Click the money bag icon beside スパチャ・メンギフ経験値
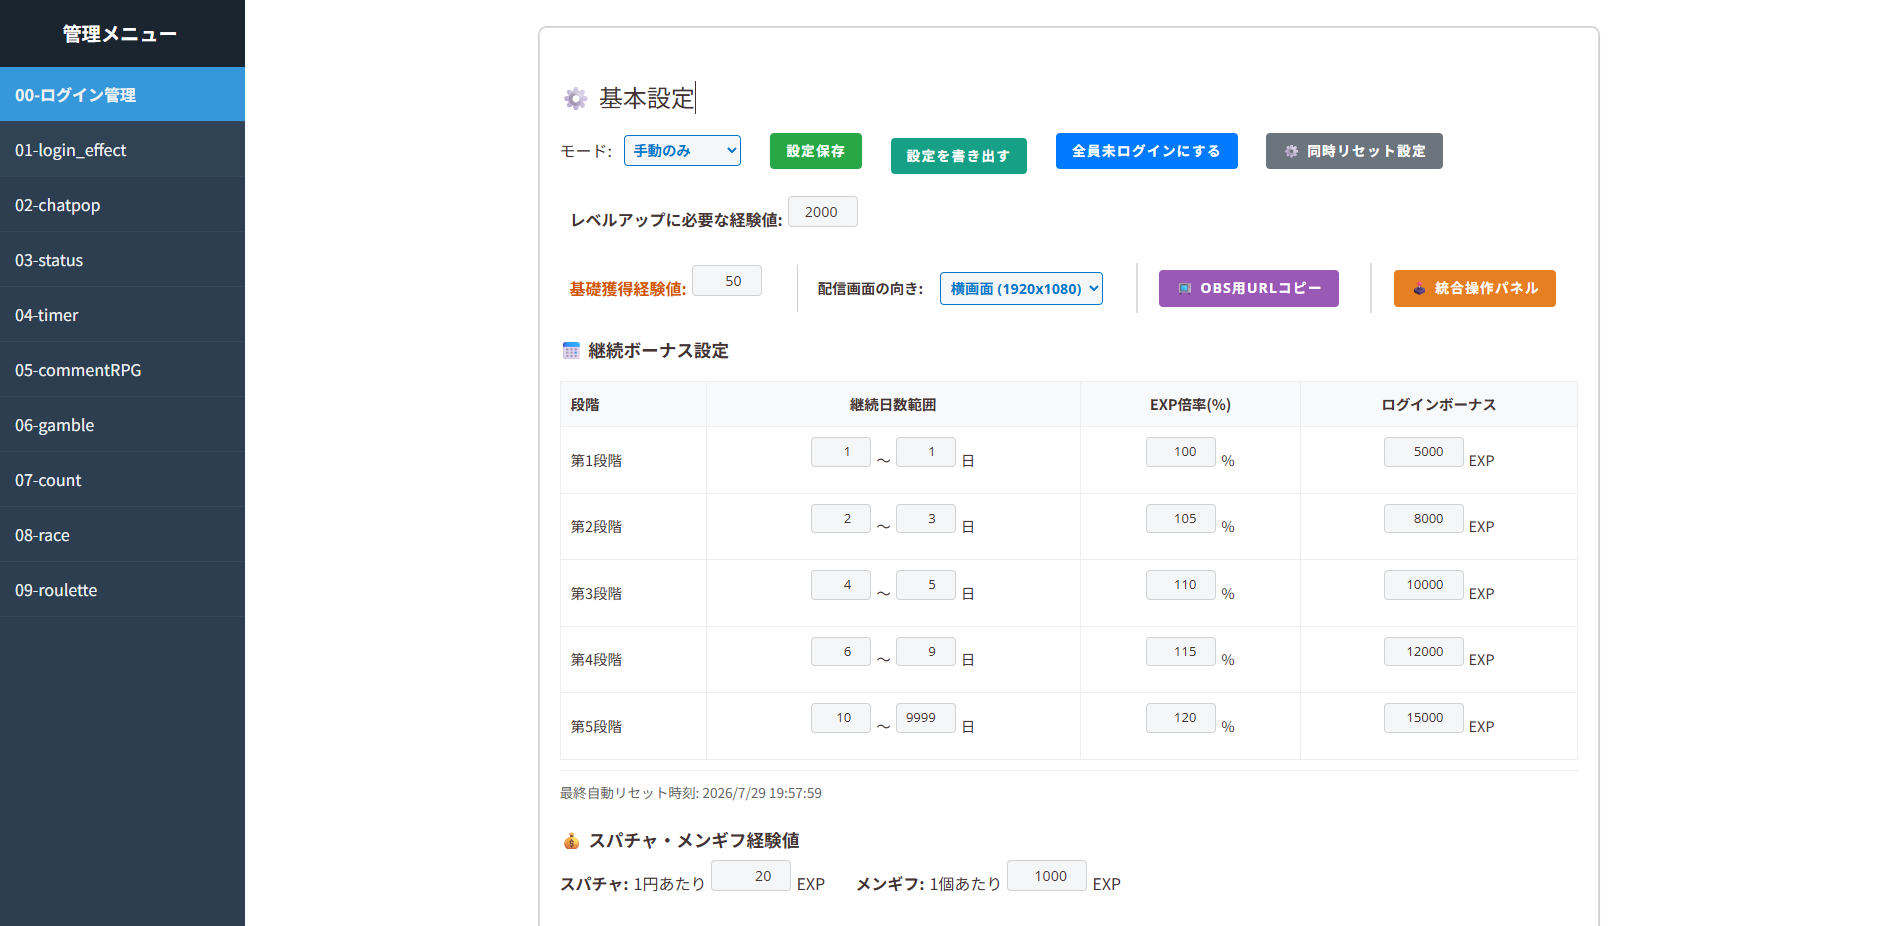This screenshot has height=926, width=1891. coord(571,841)
